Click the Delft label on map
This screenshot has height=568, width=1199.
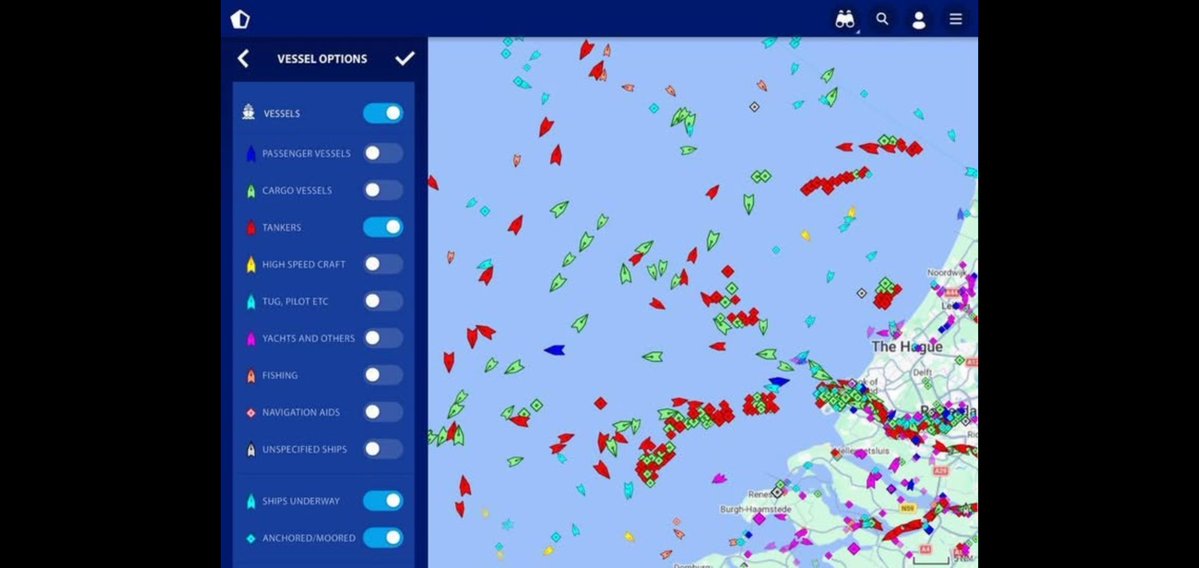tap(922, 373)
